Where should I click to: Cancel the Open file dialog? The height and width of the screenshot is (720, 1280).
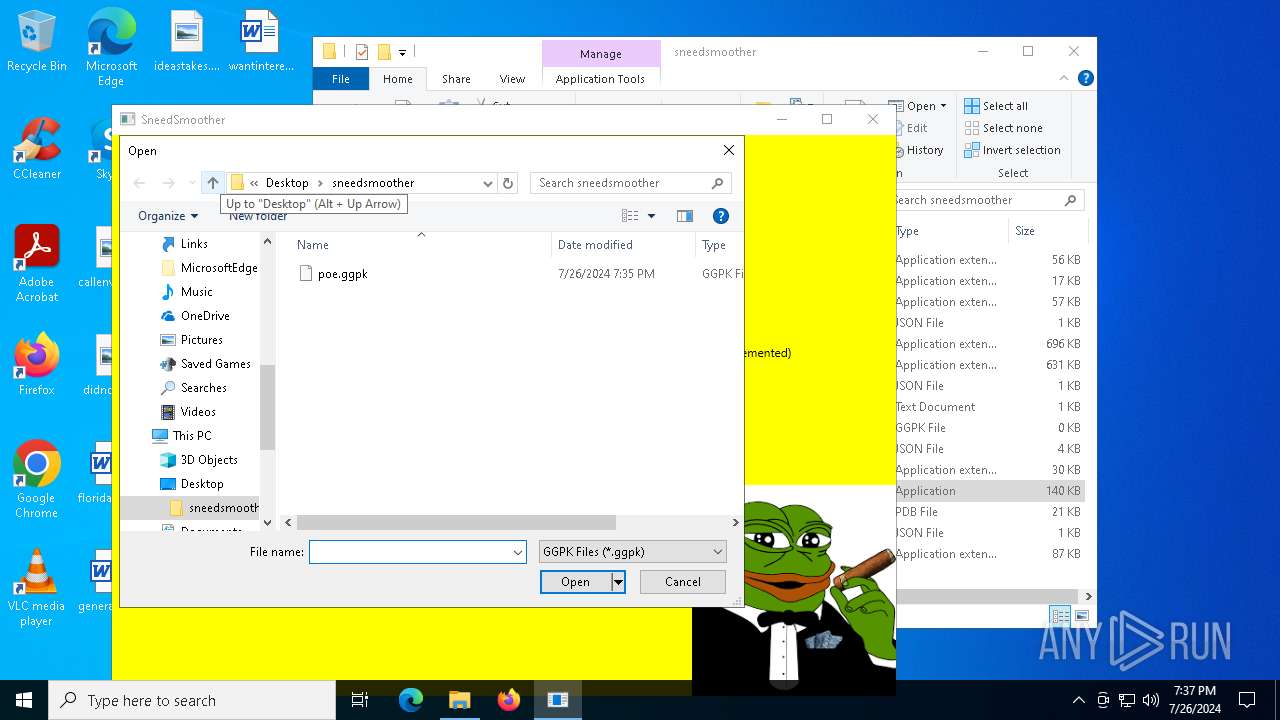click(683, 582)
